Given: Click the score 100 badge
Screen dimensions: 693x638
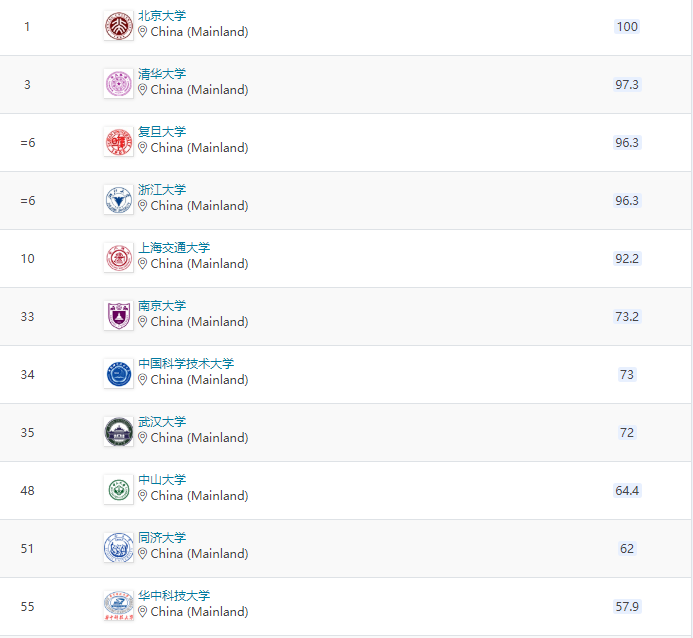Looking at the screenshot, I should (x=627, y=27).
